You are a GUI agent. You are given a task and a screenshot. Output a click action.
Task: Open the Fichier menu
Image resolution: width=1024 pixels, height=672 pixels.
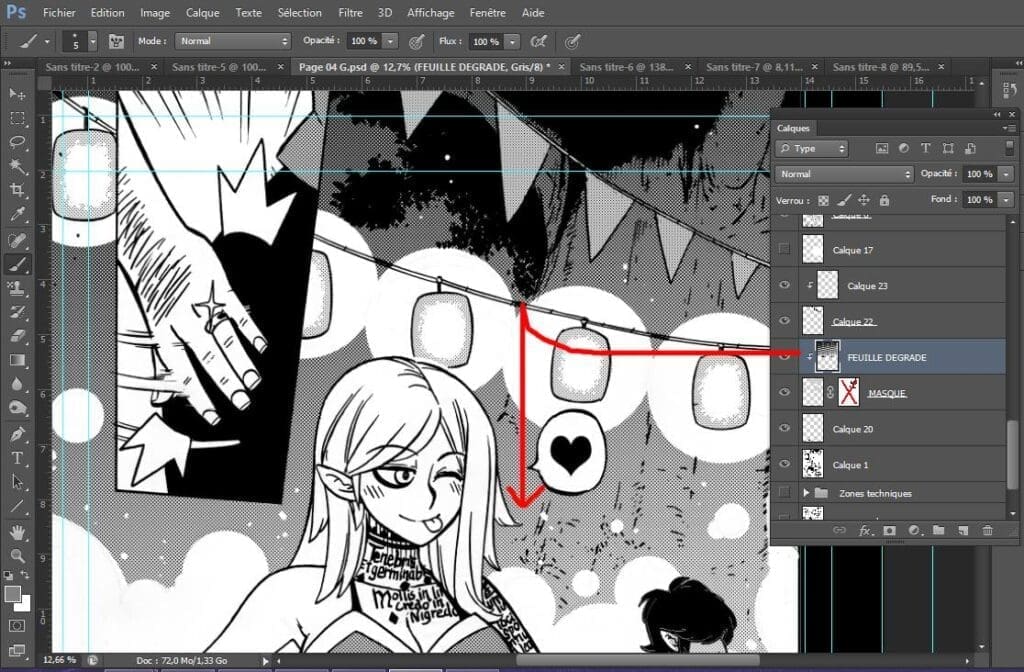(59, 12)
